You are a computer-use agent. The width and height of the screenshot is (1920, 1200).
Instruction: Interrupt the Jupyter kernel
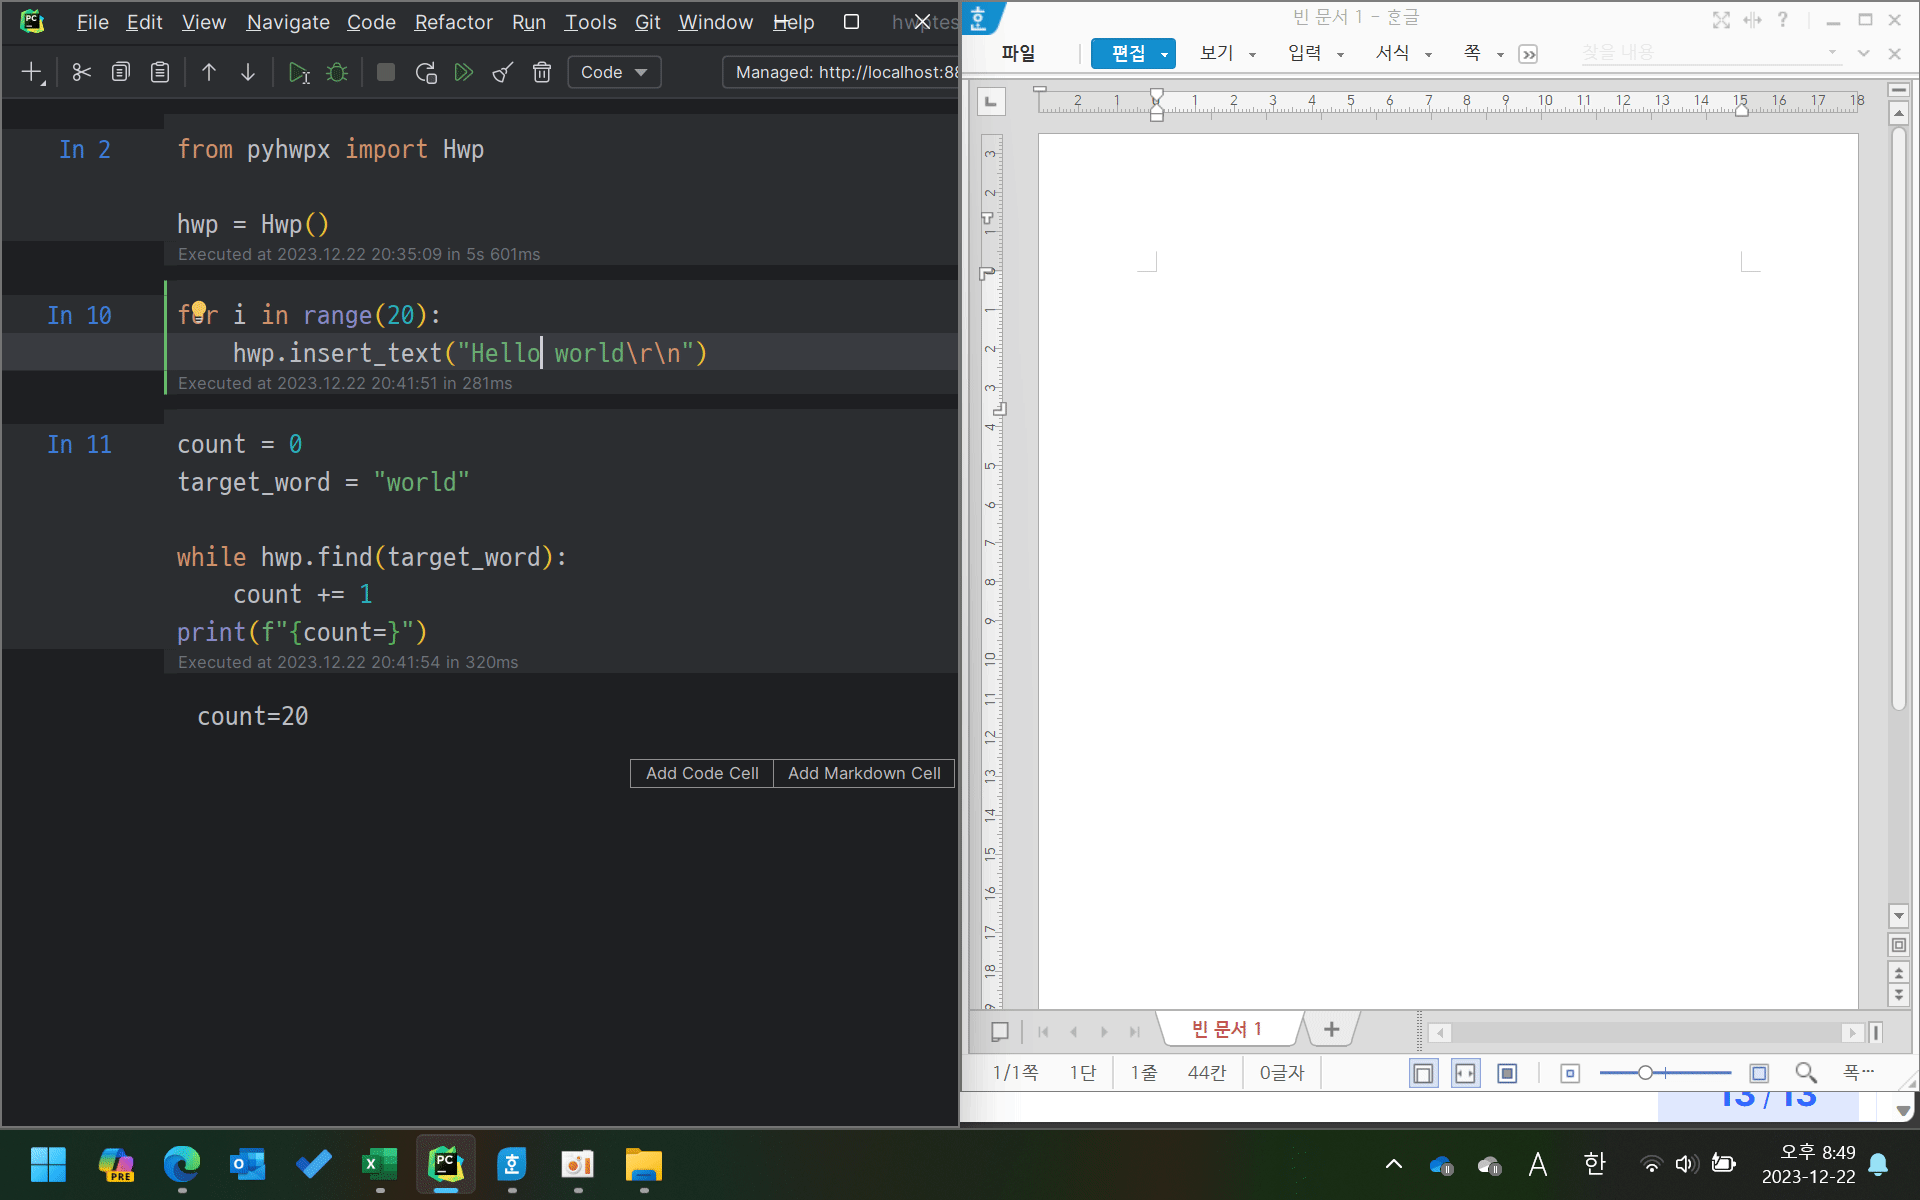pos(386,72)
